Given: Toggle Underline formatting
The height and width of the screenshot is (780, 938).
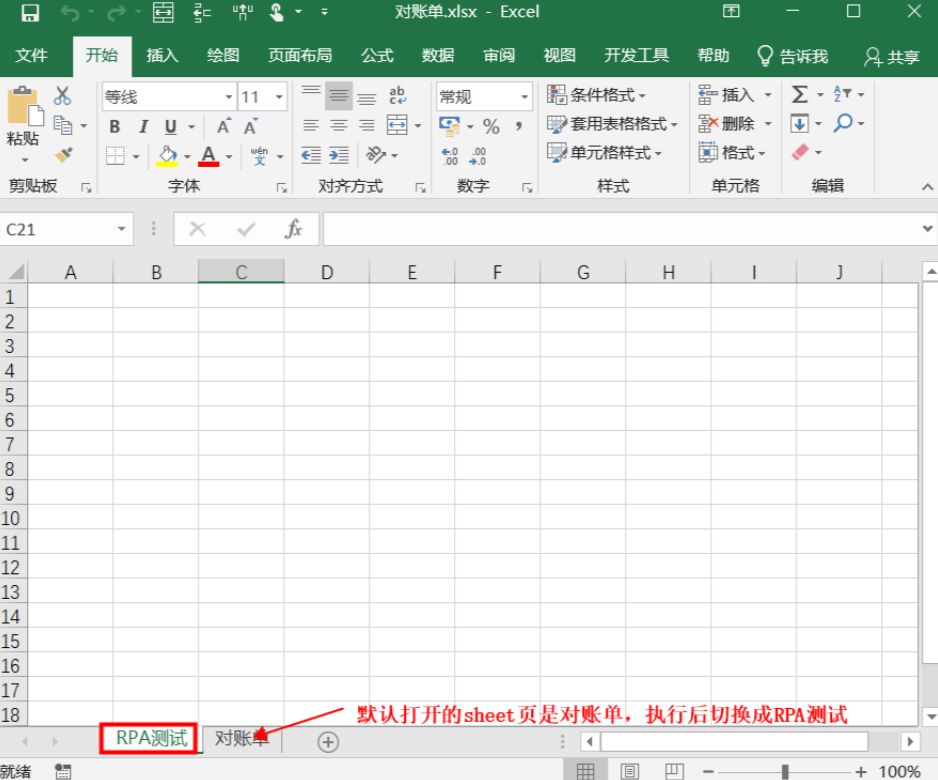Looking at the screenshot, I should (170, 127).
